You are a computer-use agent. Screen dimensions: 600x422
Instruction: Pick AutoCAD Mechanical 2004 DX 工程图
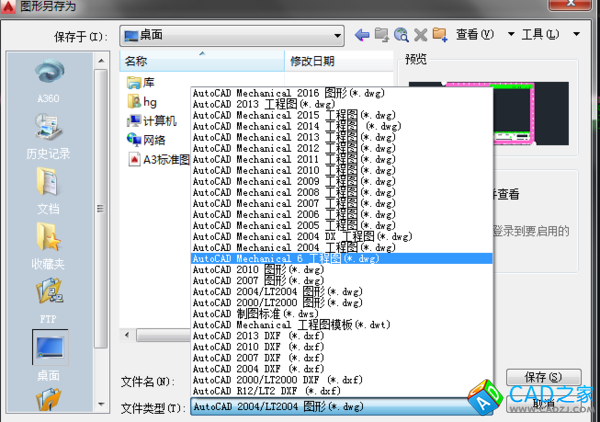click(x=341, y=236)
